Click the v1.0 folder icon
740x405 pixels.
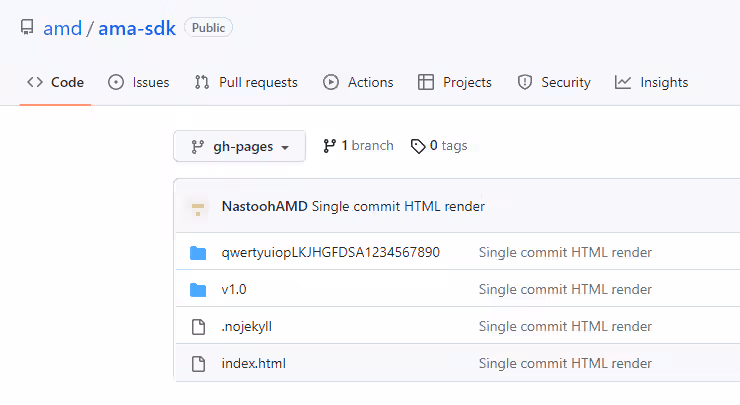[x=198, y=290]
